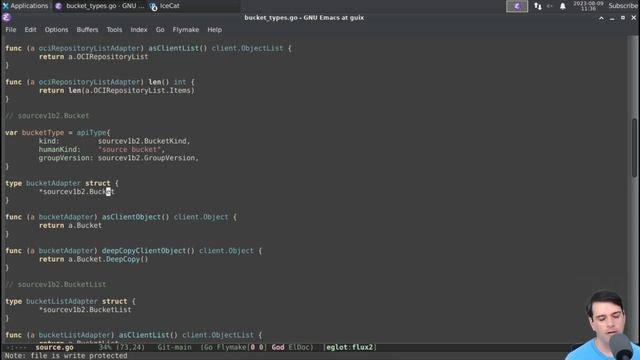Click the vertical scrollbar thumb
This screenshot has width=640, height=360.
click(634, 148)
